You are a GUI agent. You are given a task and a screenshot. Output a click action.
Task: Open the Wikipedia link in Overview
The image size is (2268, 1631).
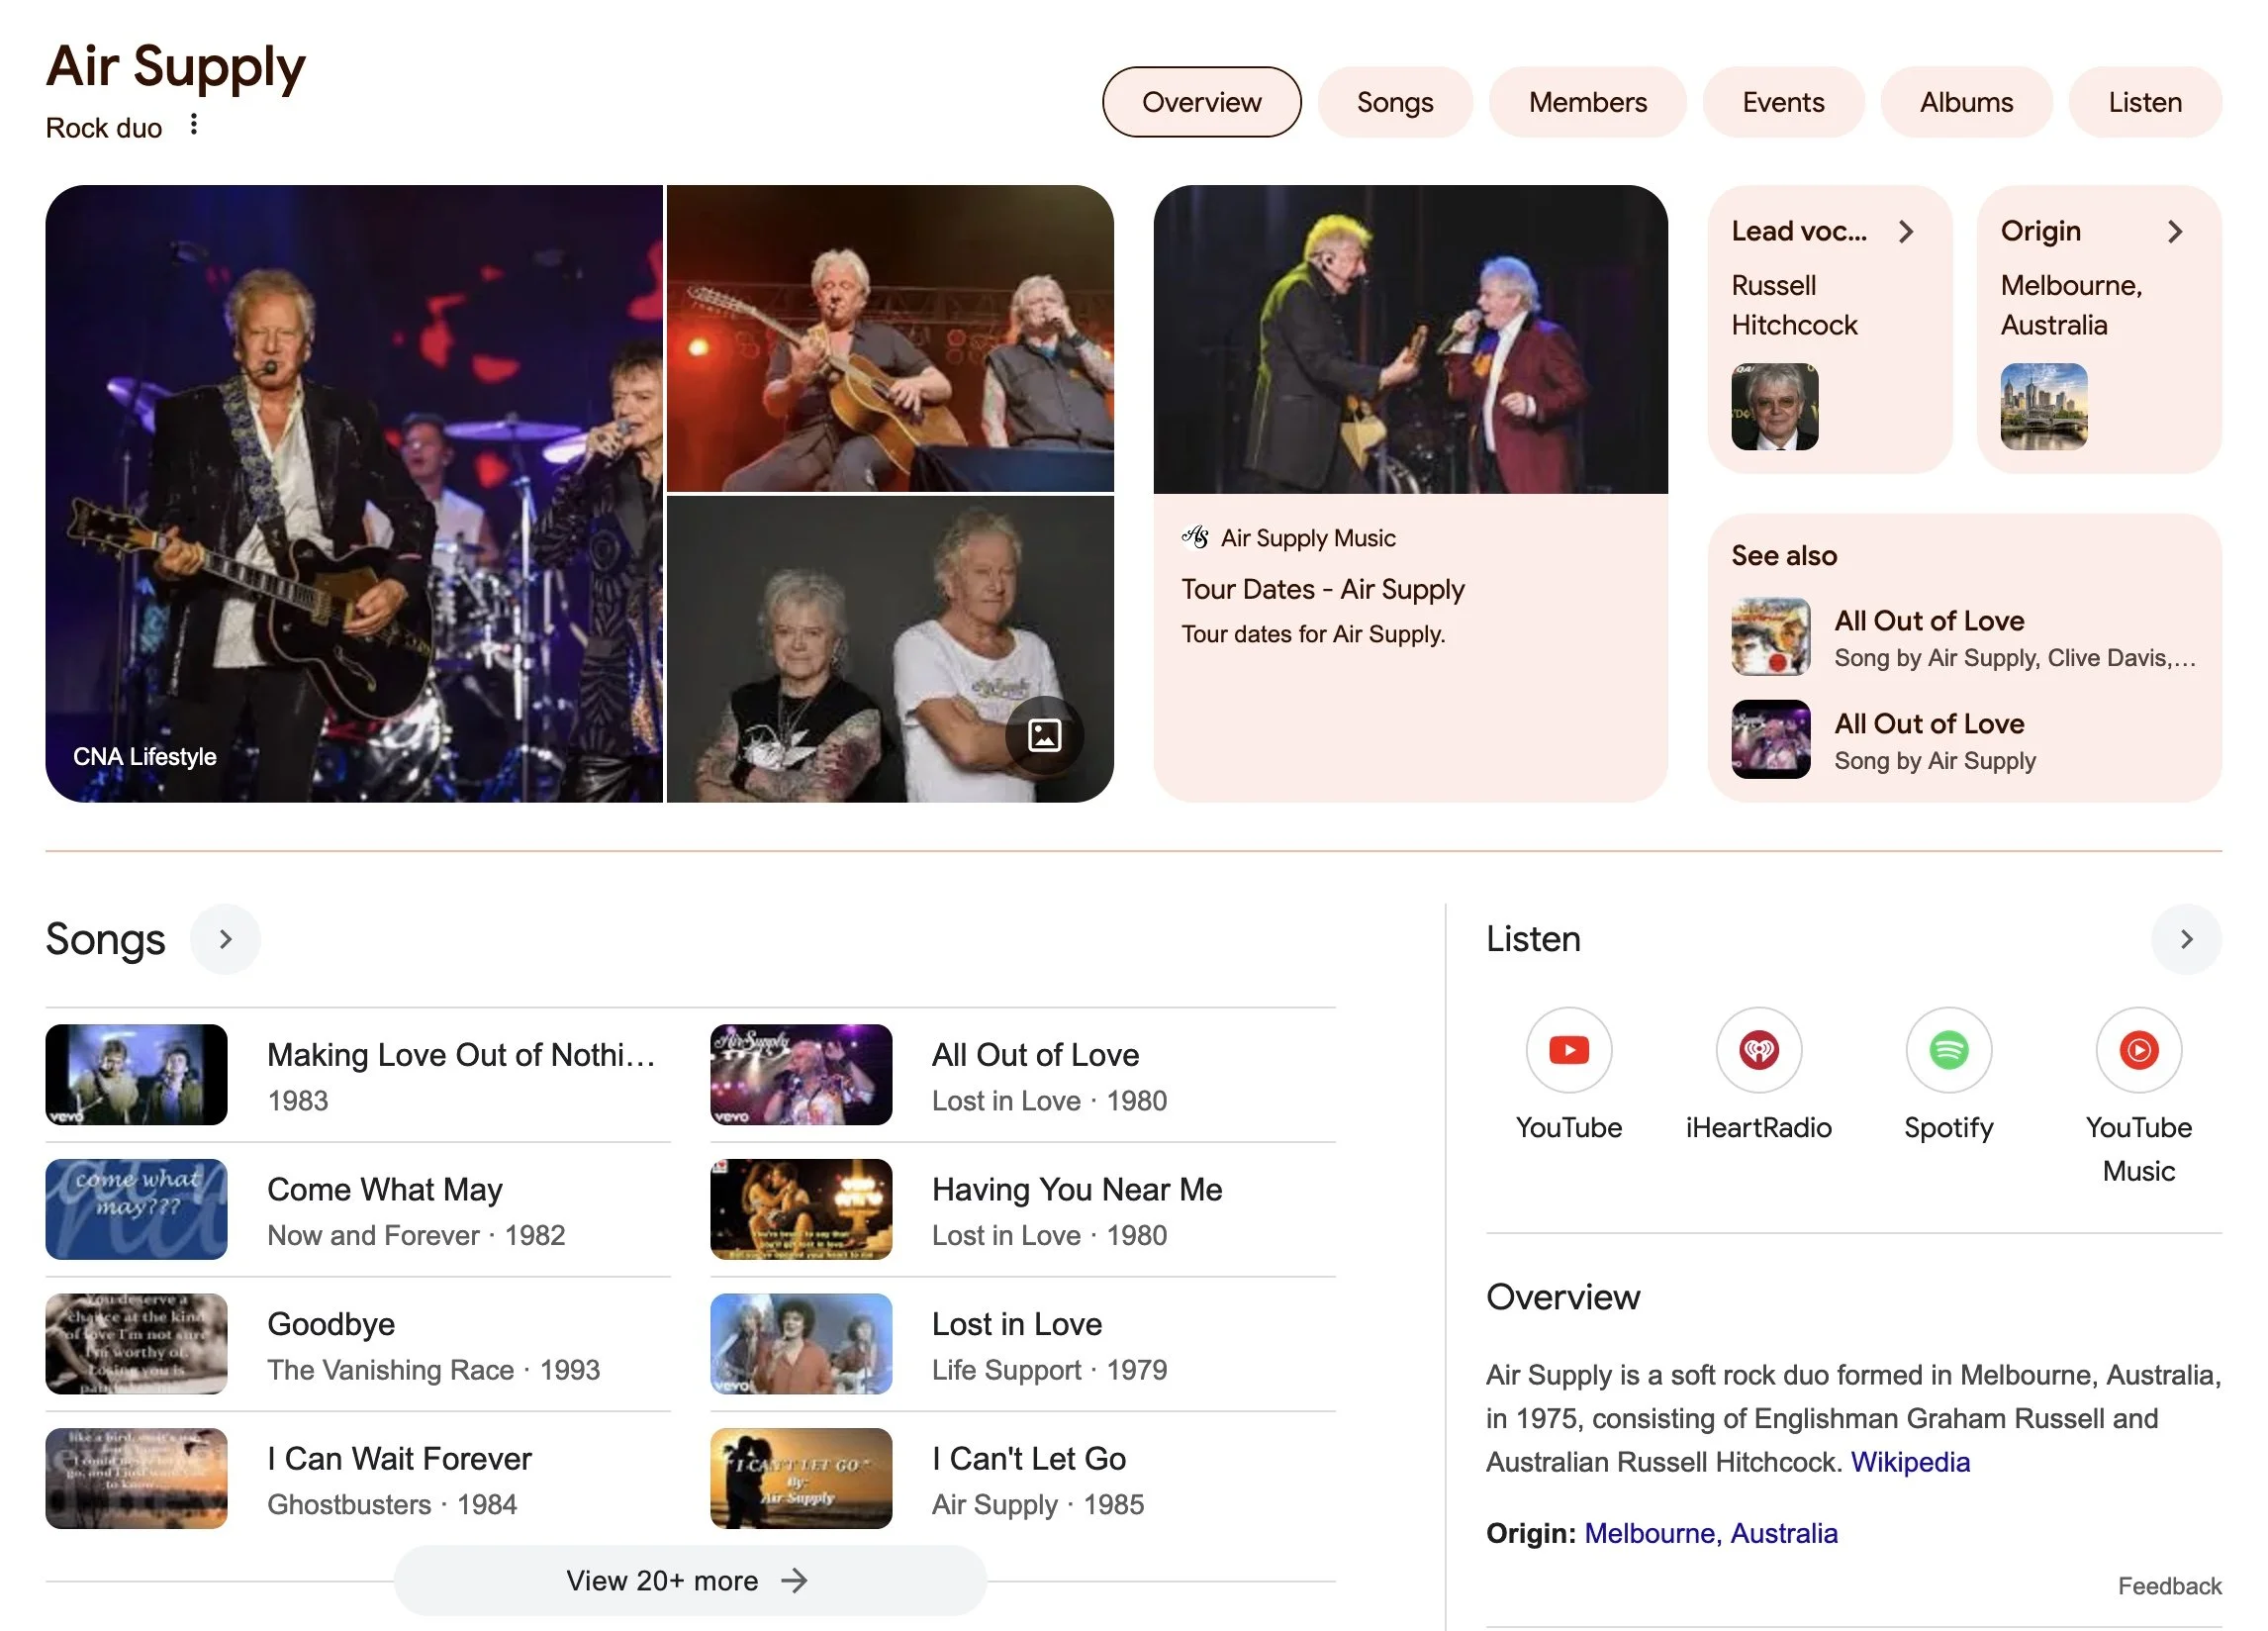click(x=1910, y=1462)
